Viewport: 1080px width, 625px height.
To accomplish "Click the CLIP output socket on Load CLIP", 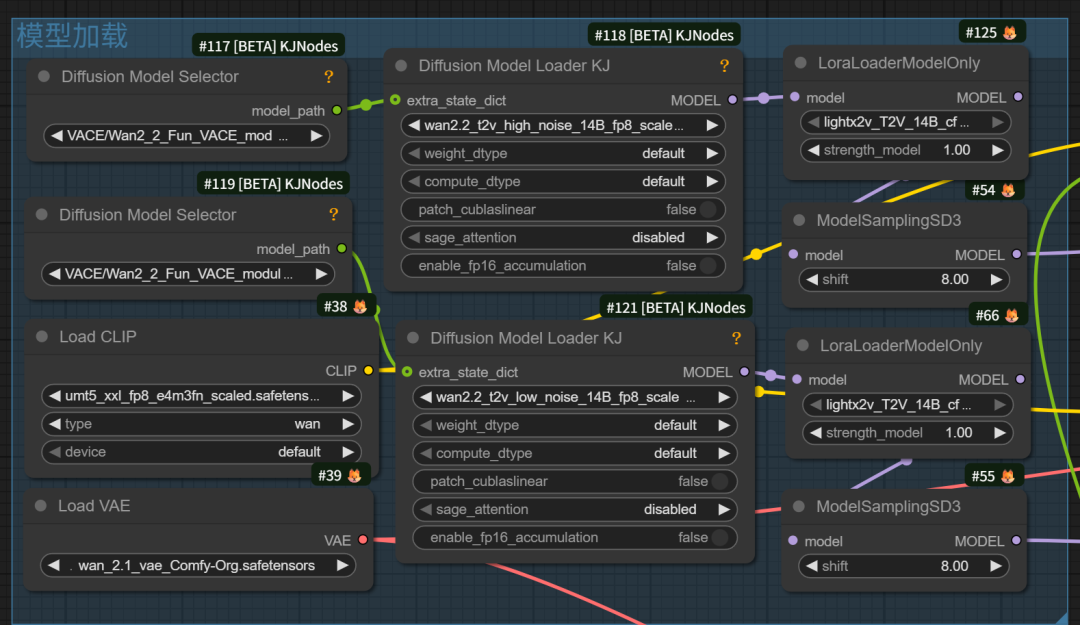I will pos(368,371).
